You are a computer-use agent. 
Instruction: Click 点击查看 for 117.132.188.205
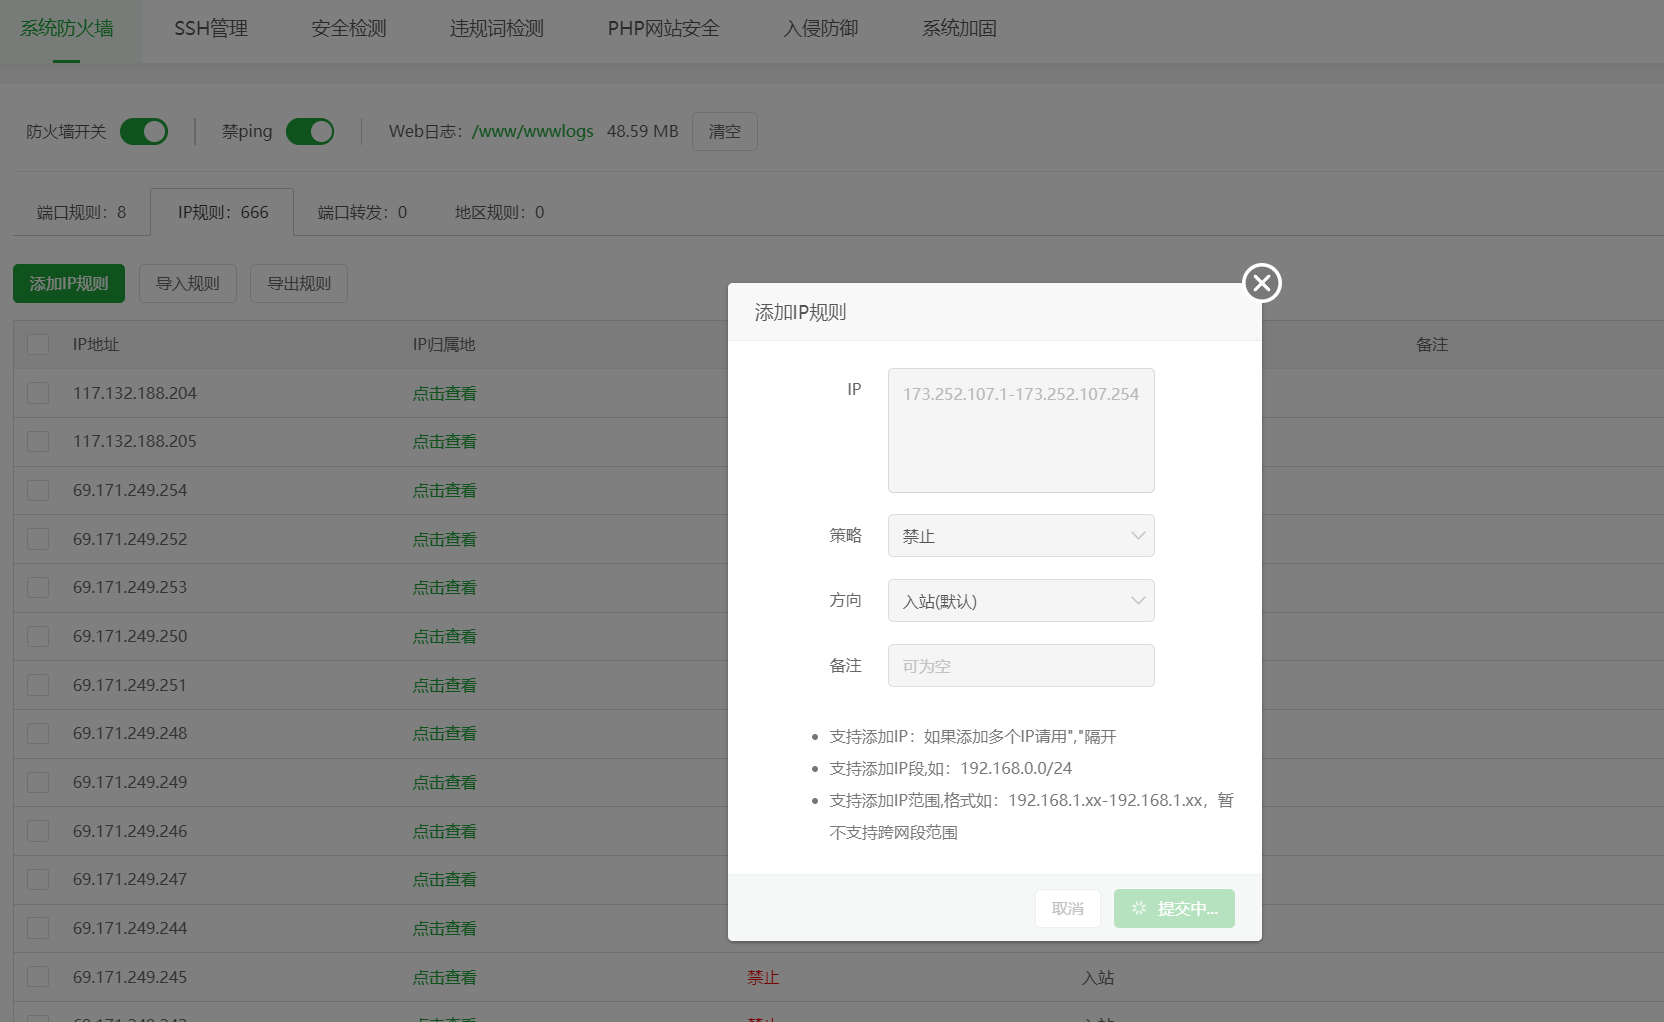coord(445,441)
